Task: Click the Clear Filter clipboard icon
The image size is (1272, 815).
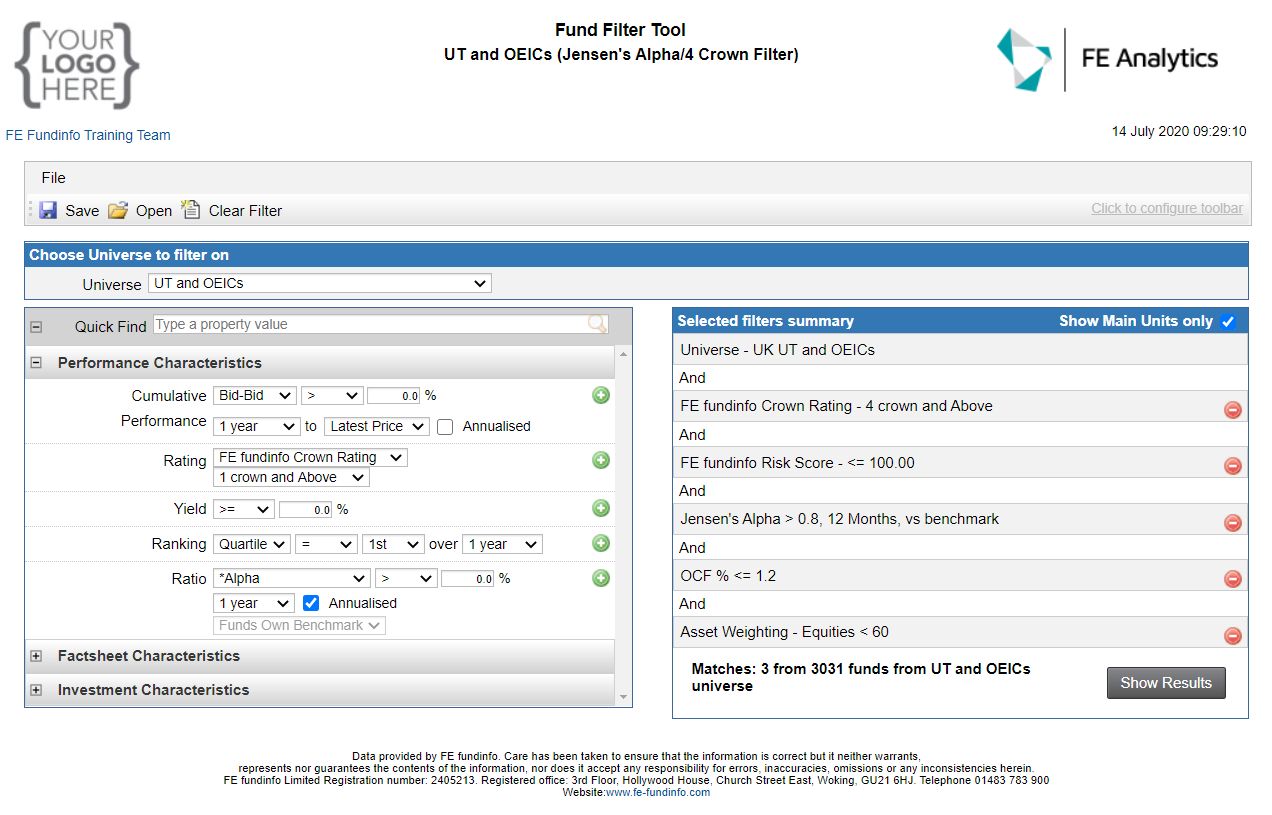Action: click(190, 210)
